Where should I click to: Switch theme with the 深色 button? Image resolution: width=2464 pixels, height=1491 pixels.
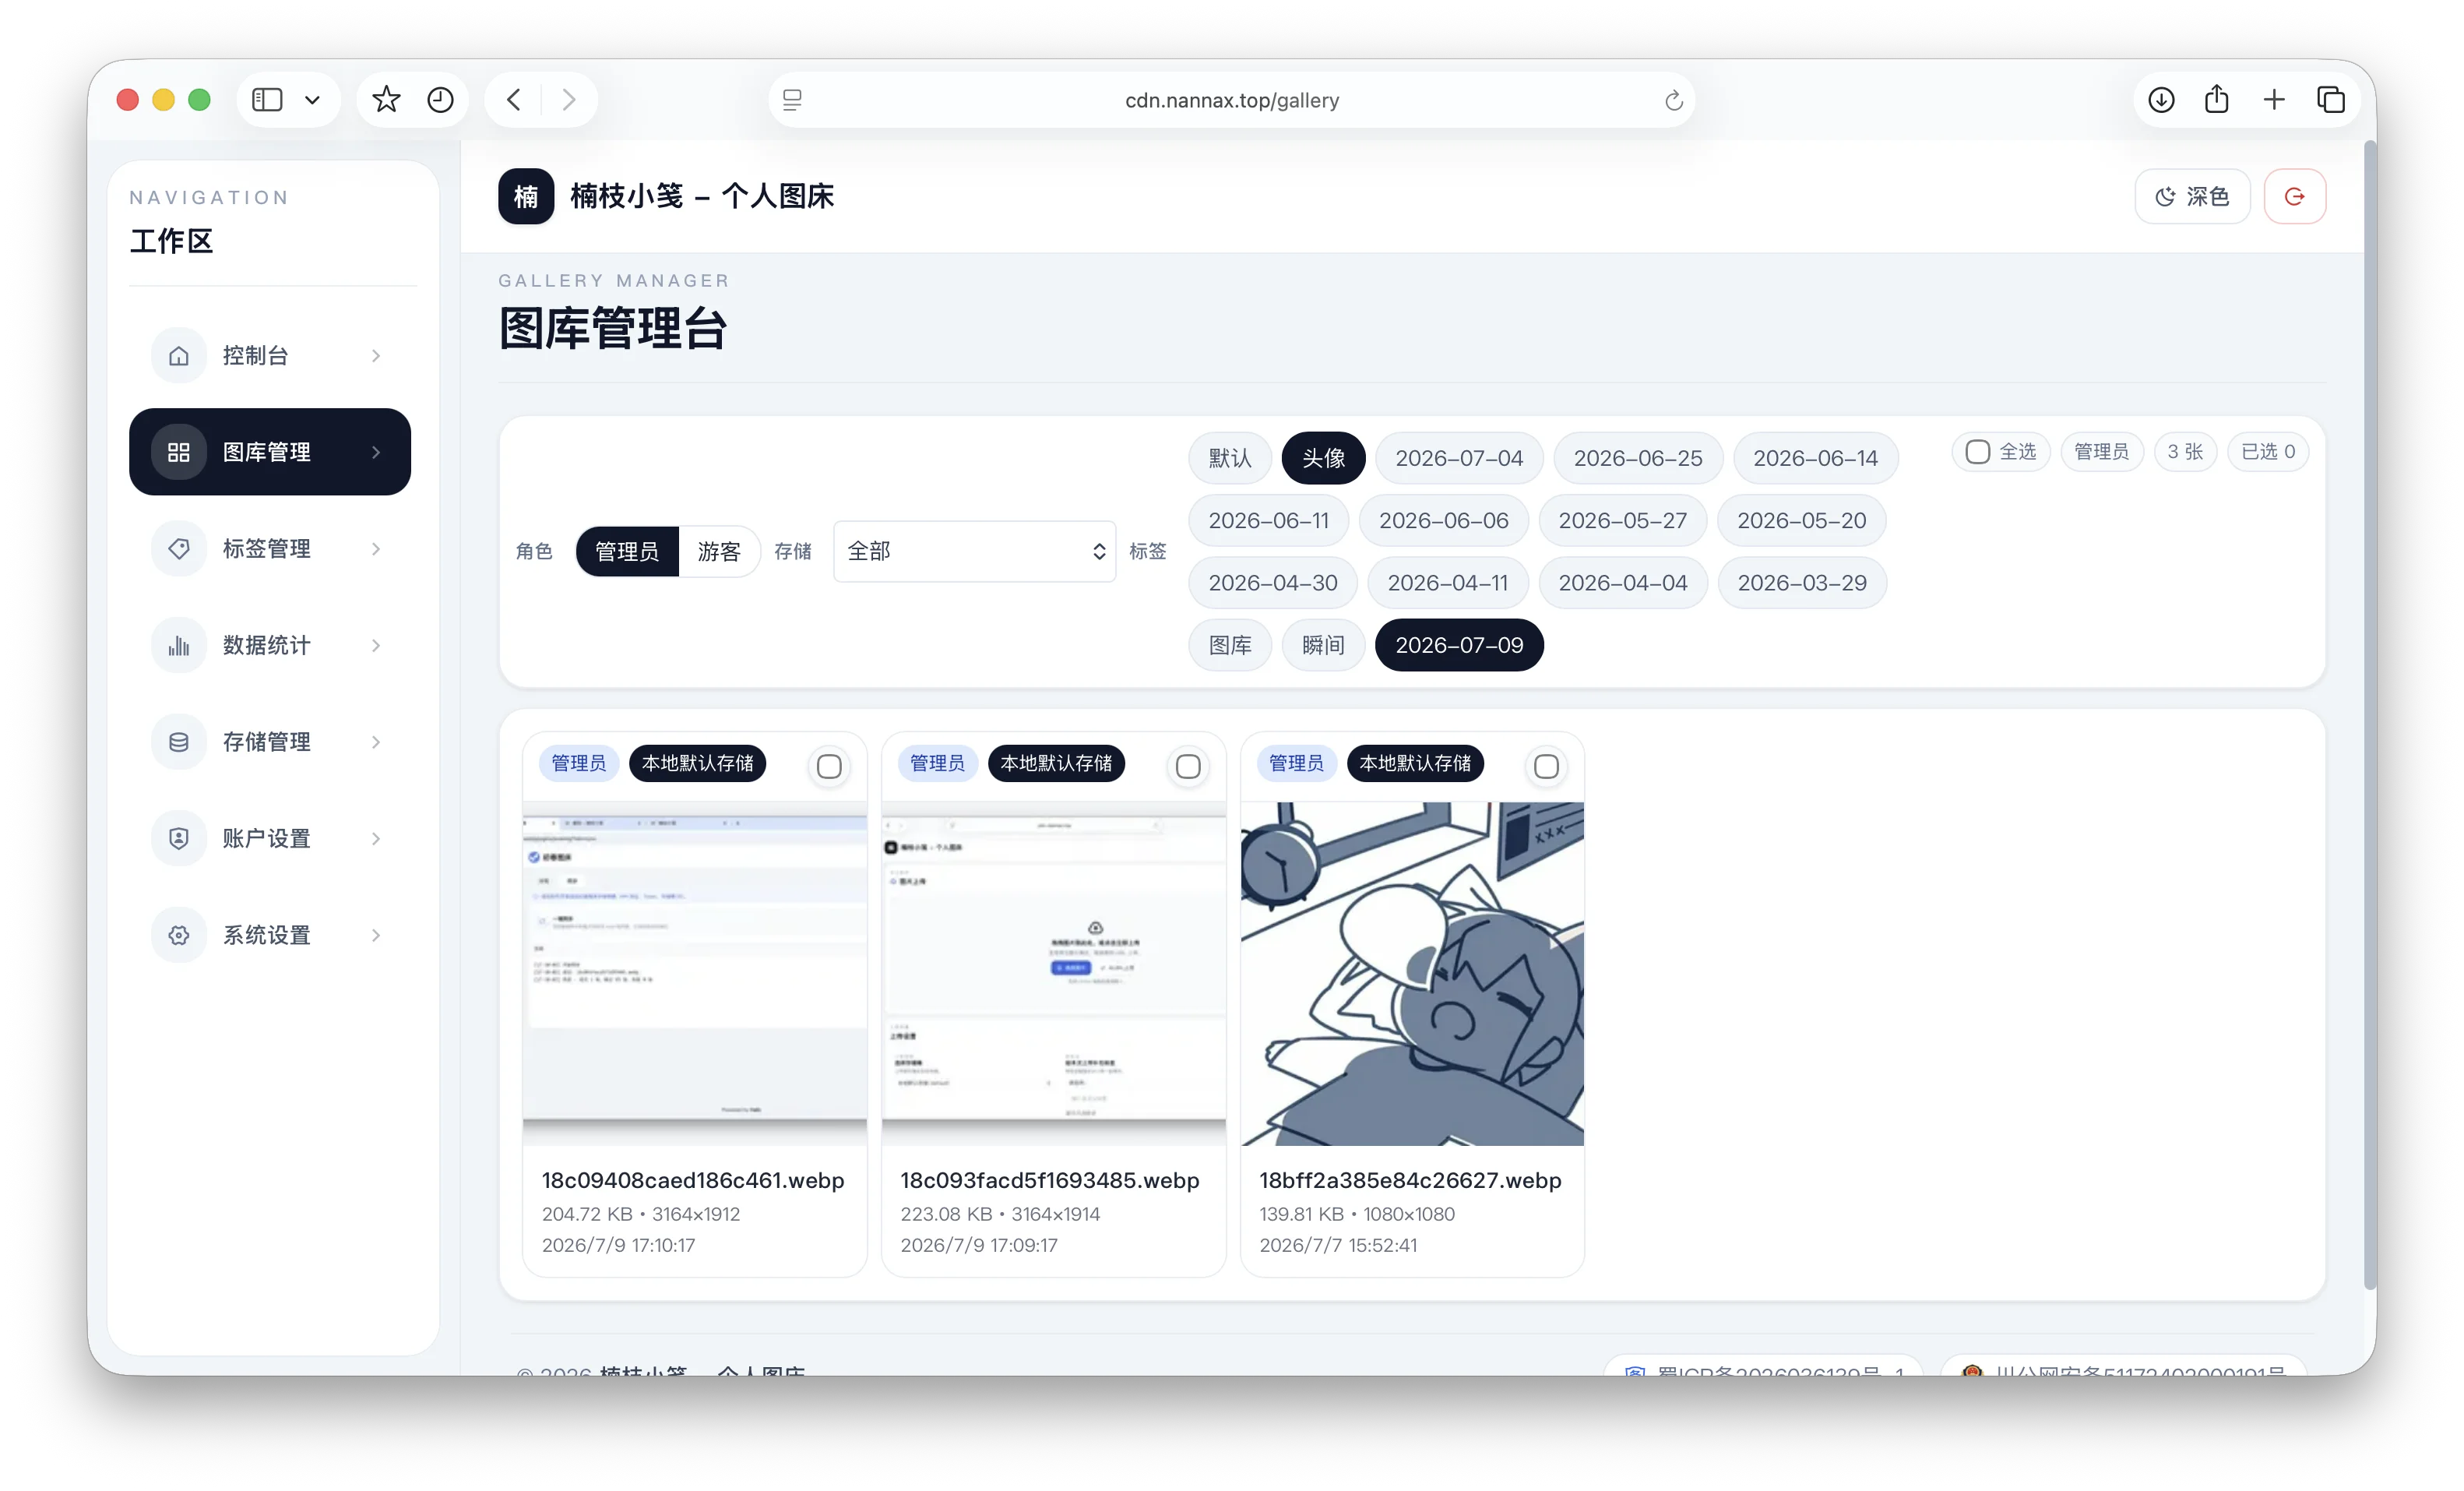pos(2192,196)
